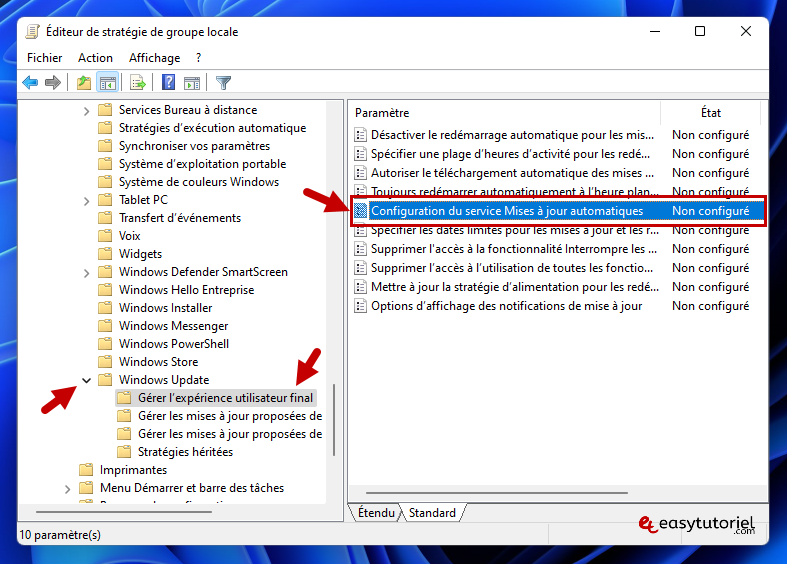
Task: Select Configuration du service Mises à jour automatiques
Action: coord(507,211)
